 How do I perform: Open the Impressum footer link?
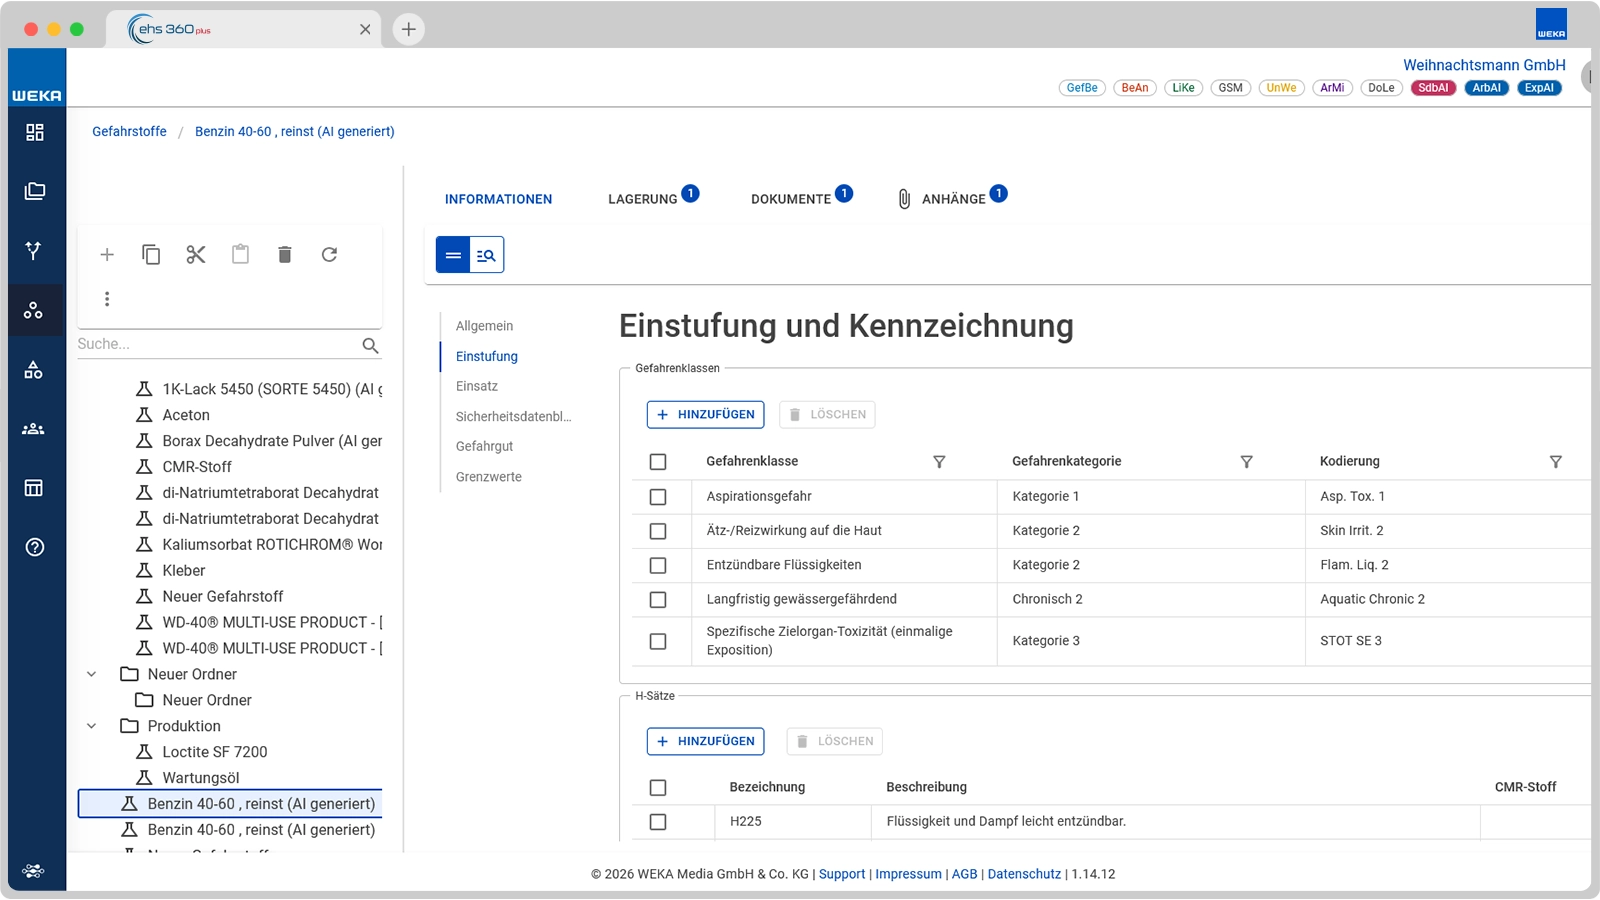pos(908,874)
